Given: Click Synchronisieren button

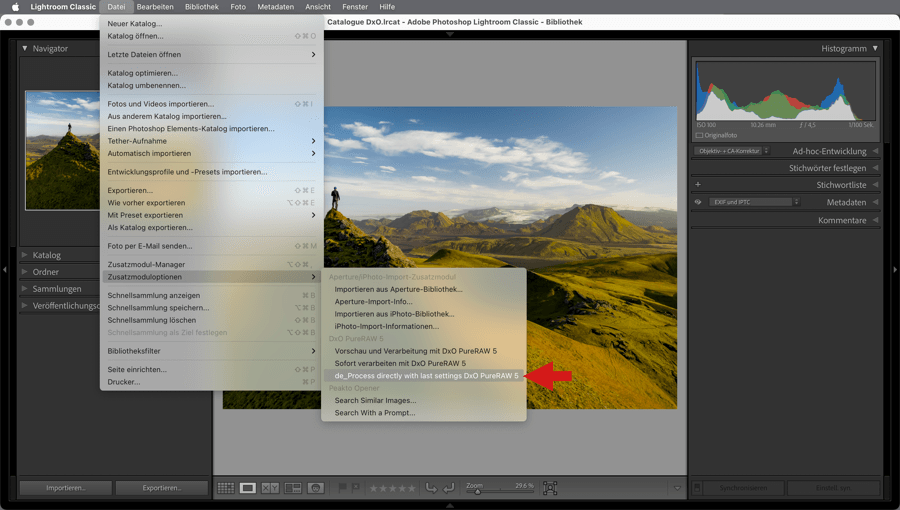Looking at the screenshot, I should [743, 488].
